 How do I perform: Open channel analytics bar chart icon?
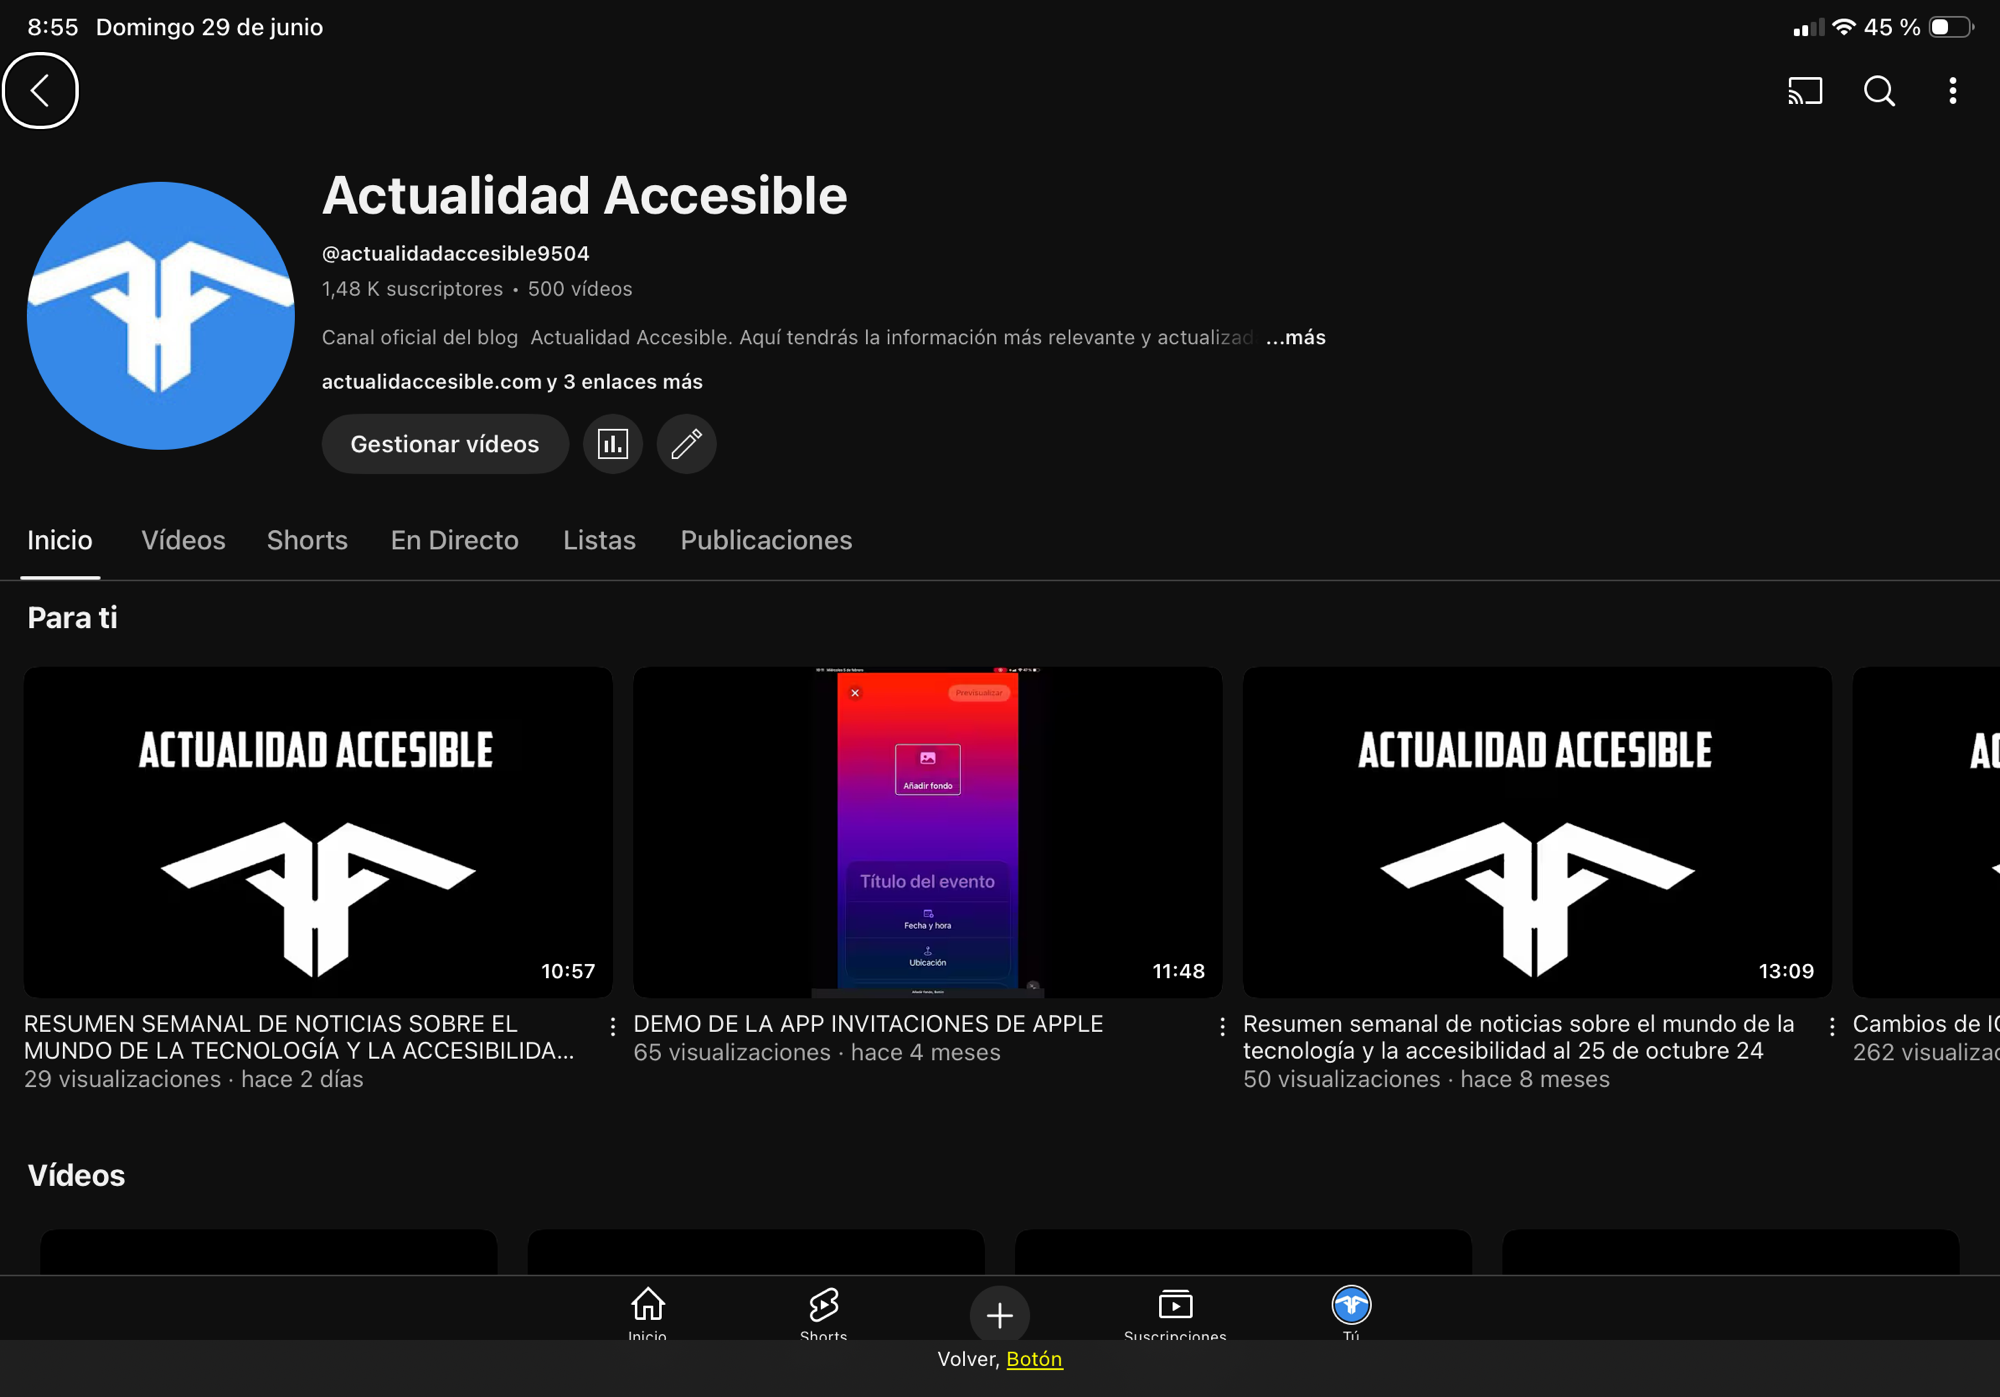click(x=612, y=444)
